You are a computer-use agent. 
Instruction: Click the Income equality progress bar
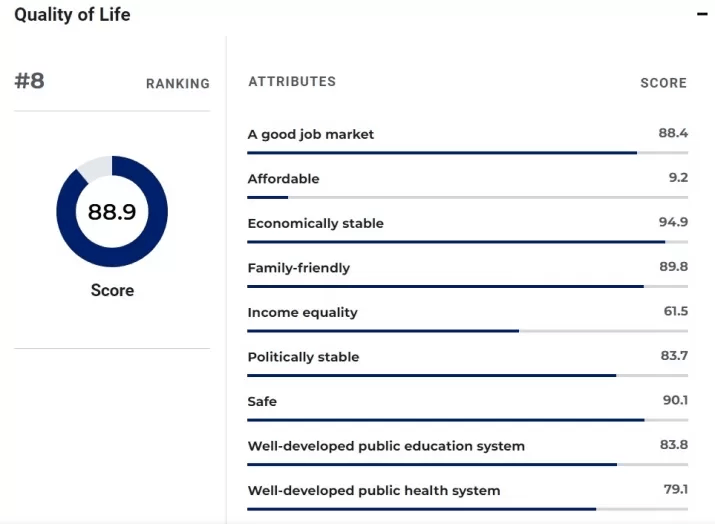point(467,331)
